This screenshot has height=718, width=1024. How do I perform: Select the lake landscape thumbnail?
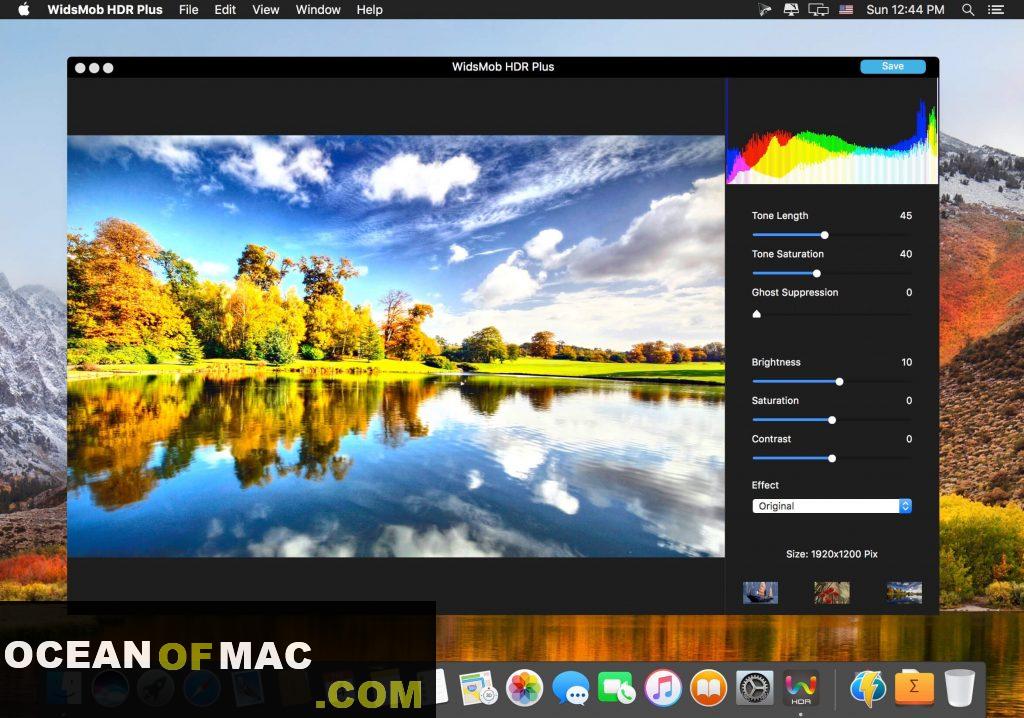click(x=904, y=593)
